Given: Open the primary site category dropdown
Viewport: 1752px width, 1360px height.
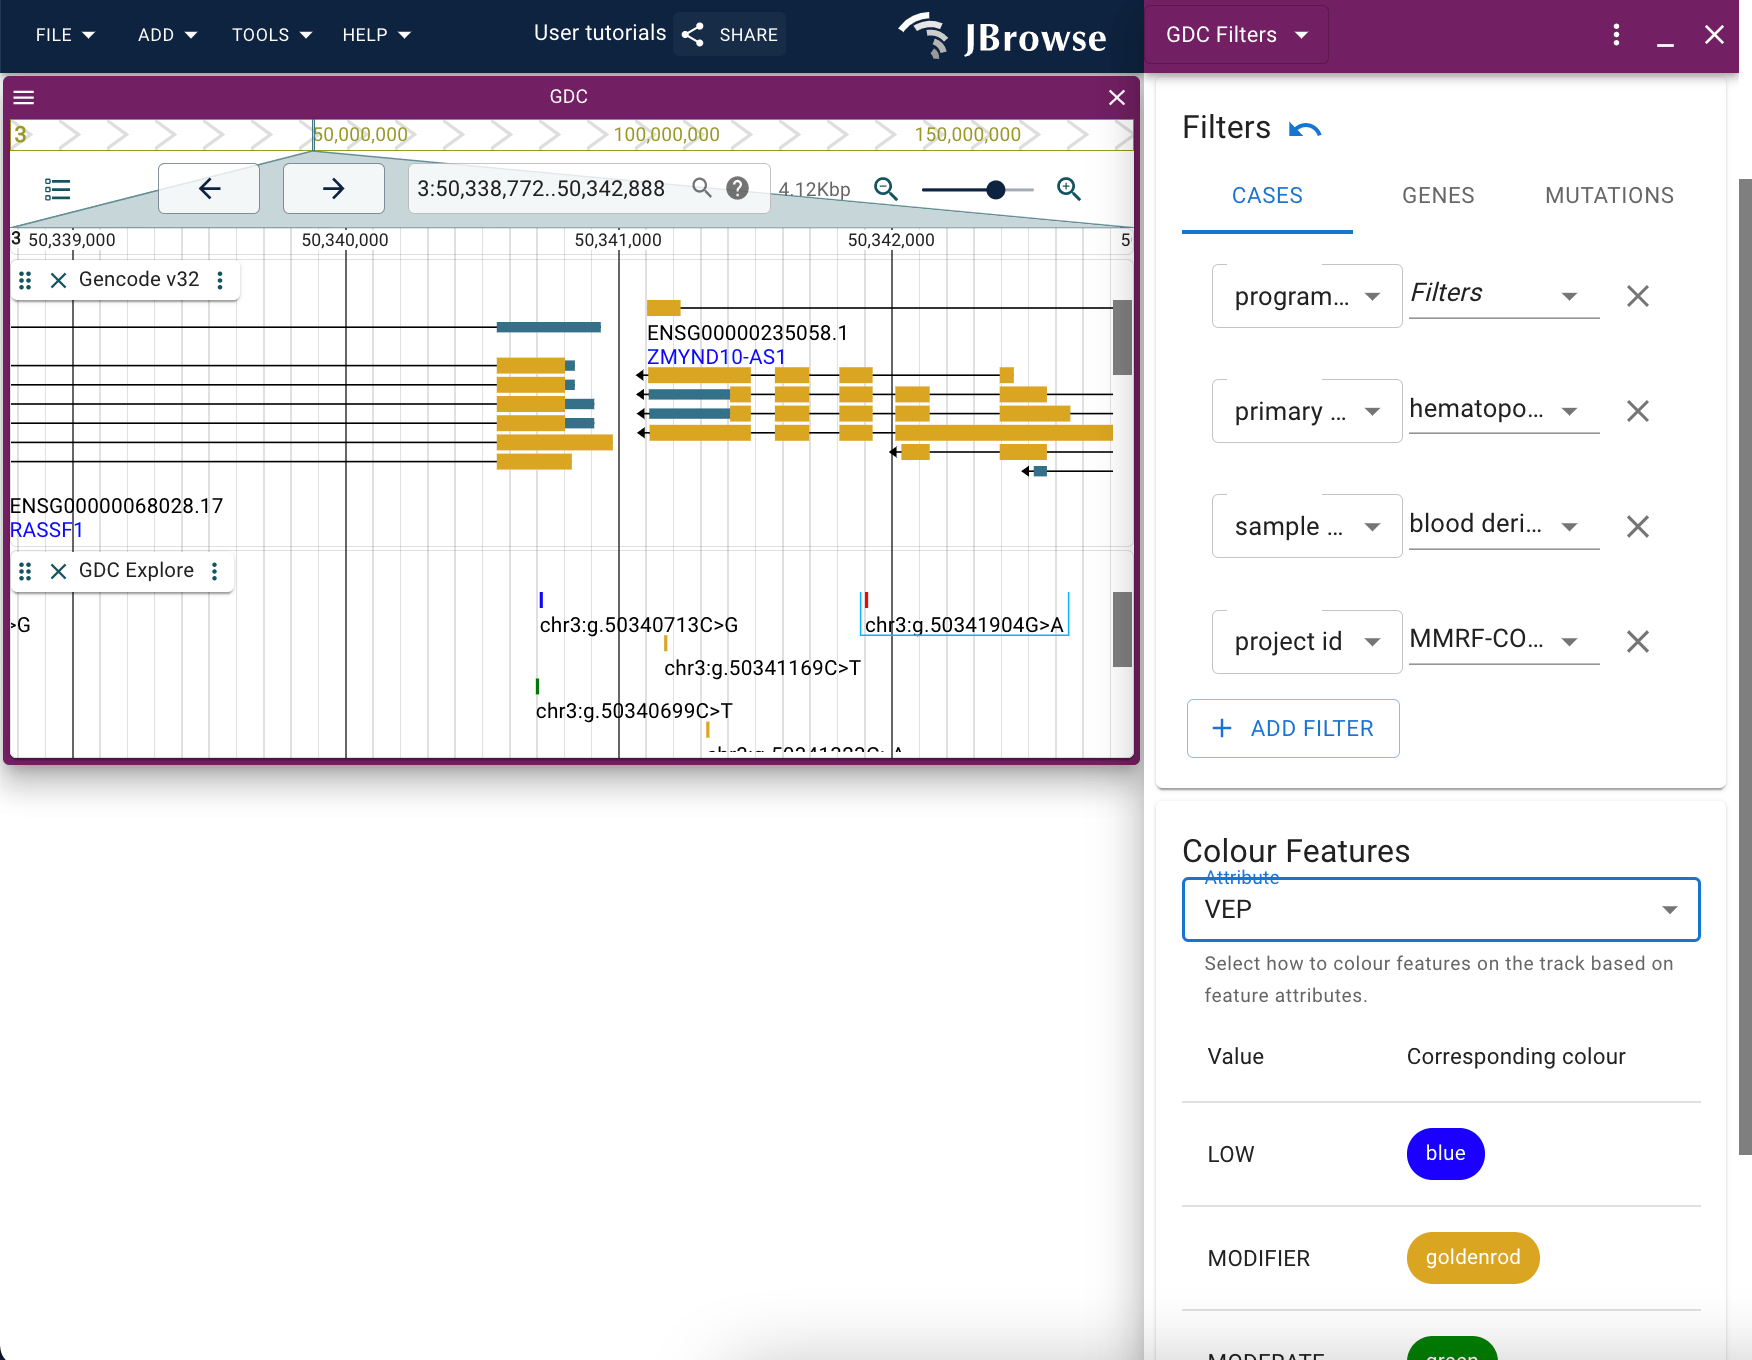Looking at the screenshot, I should point(1307,411).
